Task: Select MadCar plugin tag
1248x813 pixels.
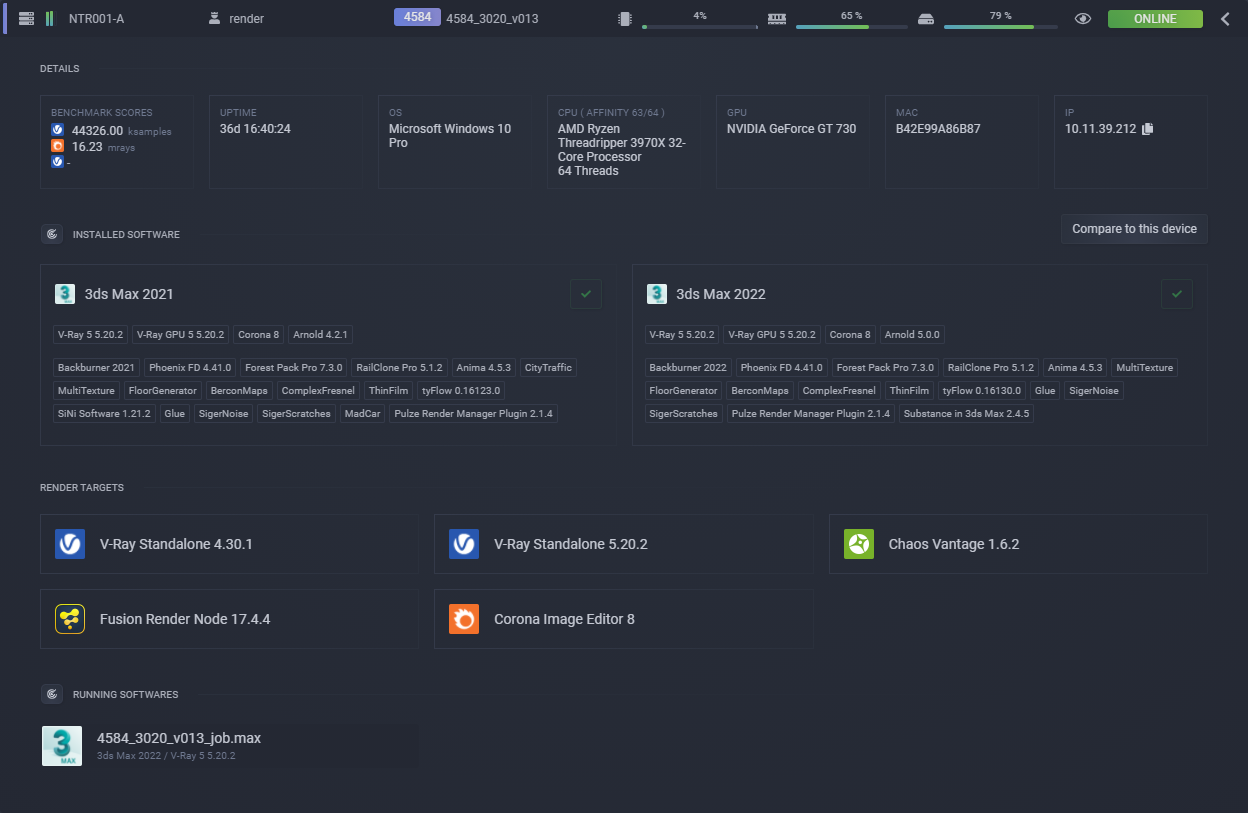Action: tap(362, 414)
